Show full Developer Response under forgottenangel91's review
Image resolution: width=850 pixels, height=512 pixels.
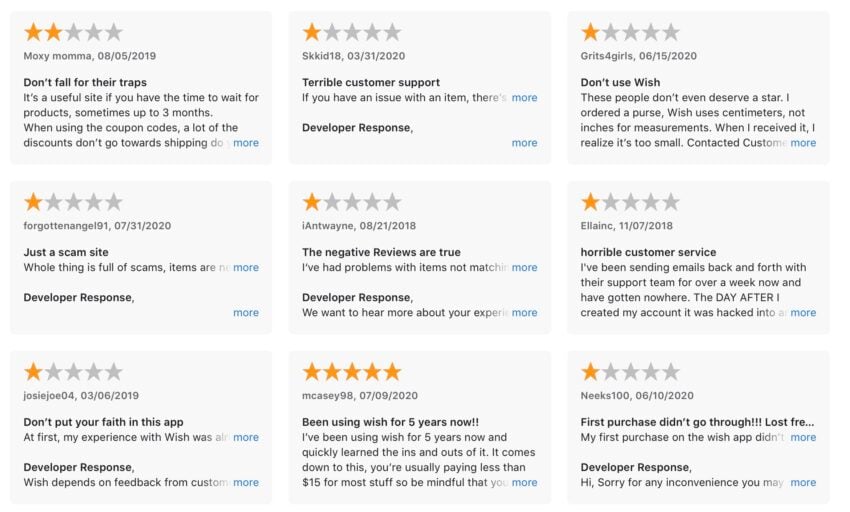click(x=246, y=313)
